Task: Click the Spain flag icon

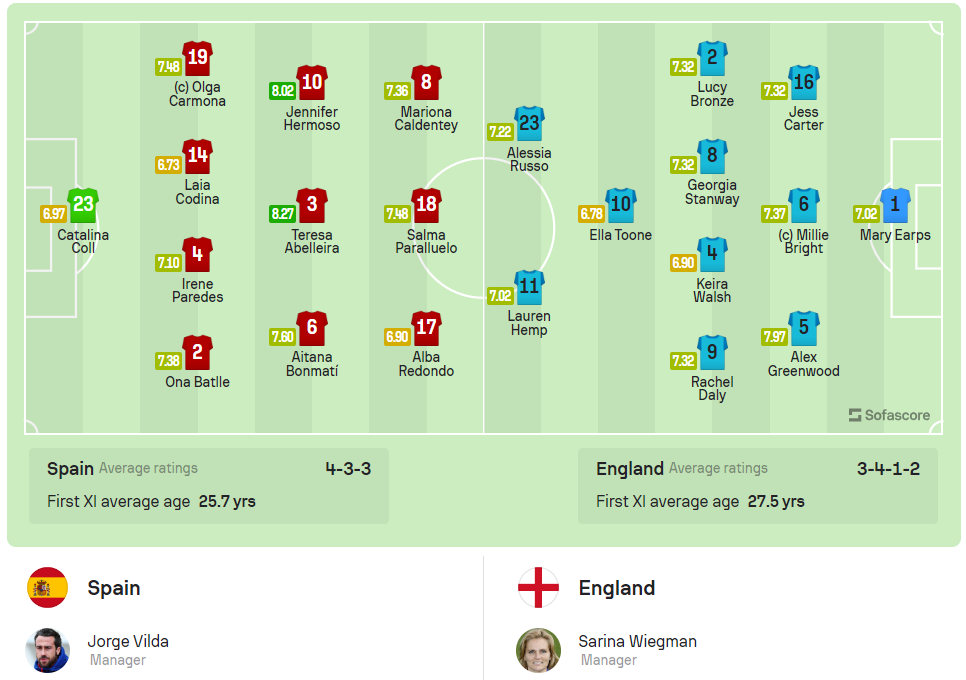Action: pos(47,588)
